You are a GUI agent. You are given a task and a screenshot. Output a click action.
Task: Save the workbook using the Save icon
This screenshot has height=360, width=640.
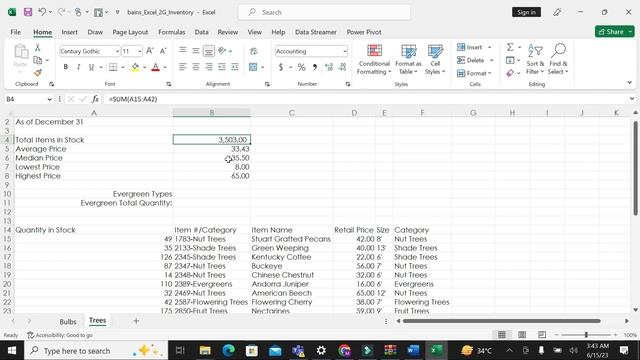coord(28,12)
